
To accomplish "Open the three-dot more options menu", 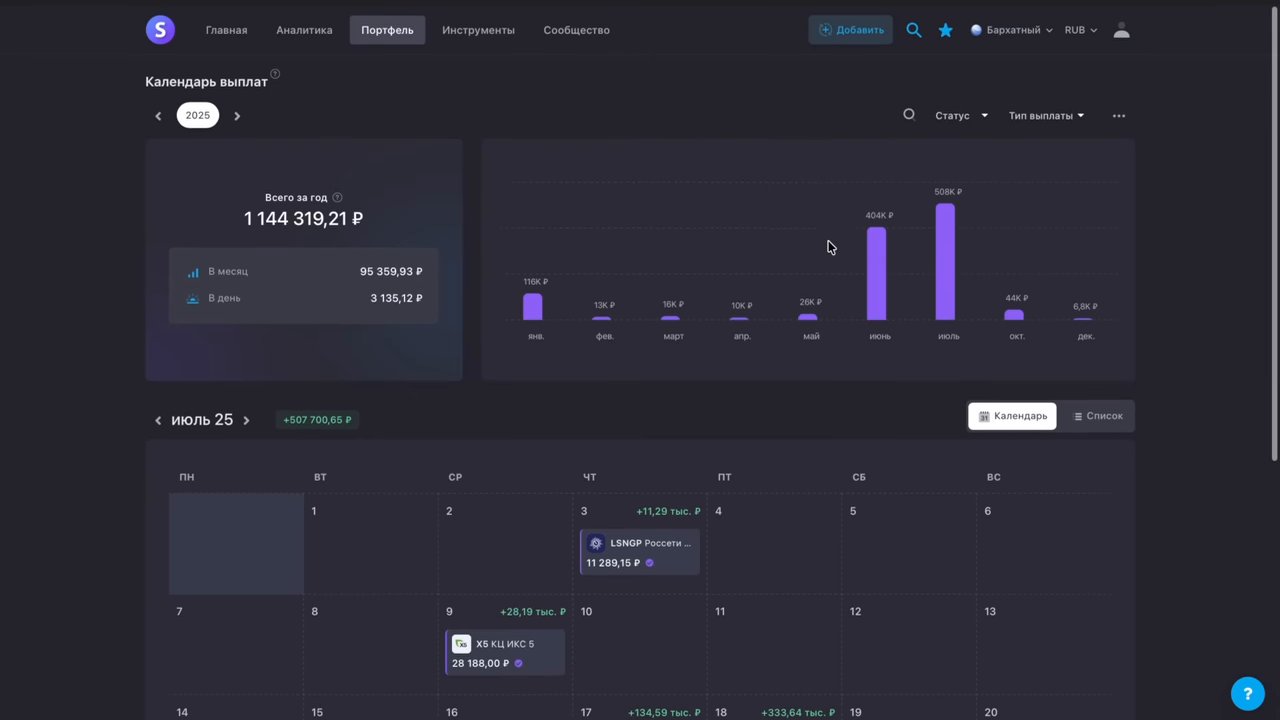I will [x=1119, y=116].
